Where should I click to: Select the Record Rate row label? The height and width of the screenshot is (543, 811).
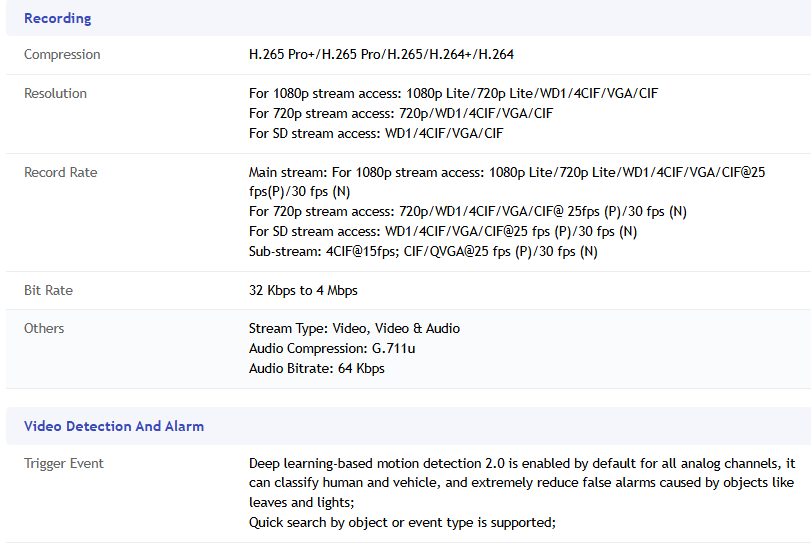(60, 172)
